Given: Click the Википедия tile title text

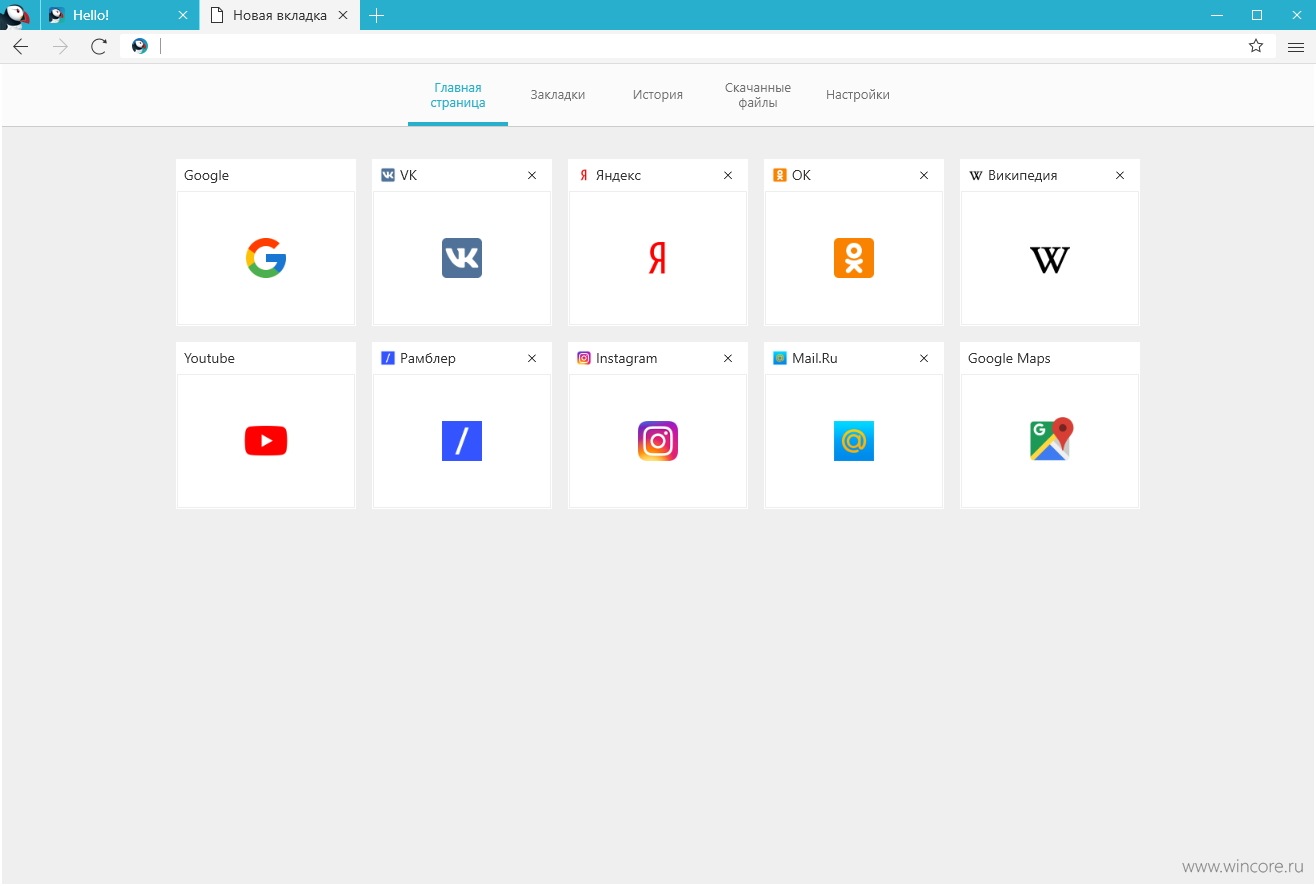Looking at the screenshot, I should click(x=1022, y=175).
